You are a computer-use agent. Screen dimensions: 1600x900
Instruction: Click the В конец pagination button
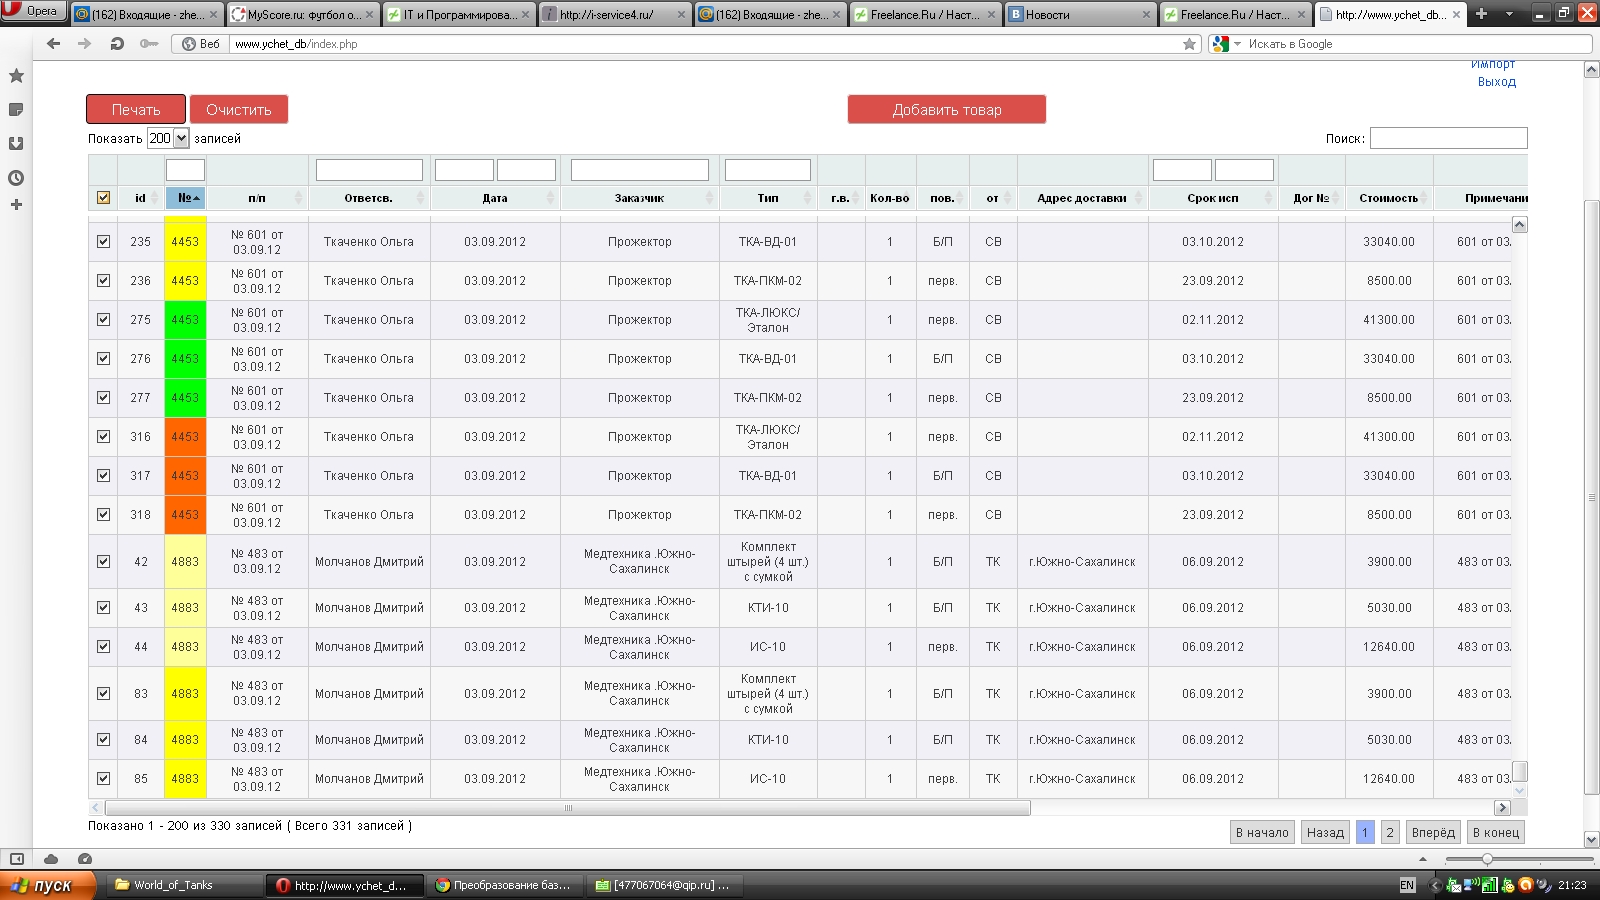click(x=1496, y=832)
